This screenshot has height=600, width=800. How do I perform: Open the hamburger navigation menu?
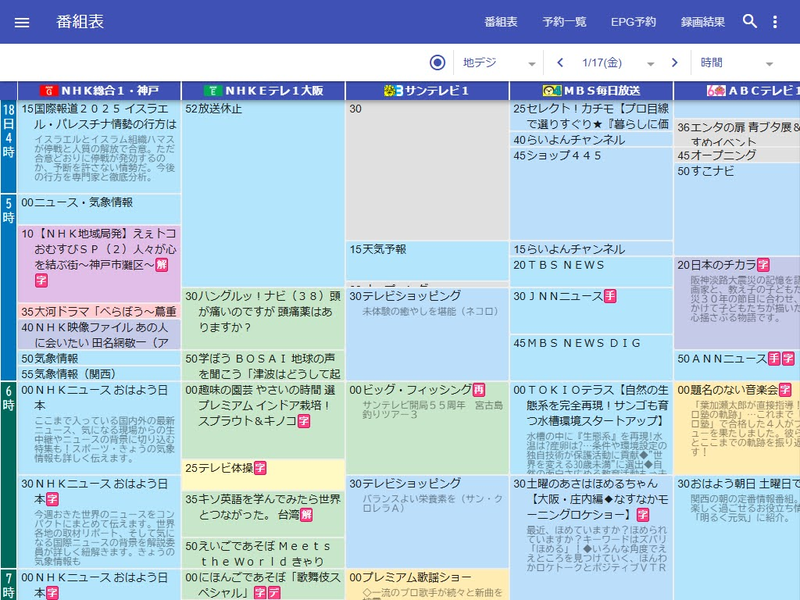(23, 22)
